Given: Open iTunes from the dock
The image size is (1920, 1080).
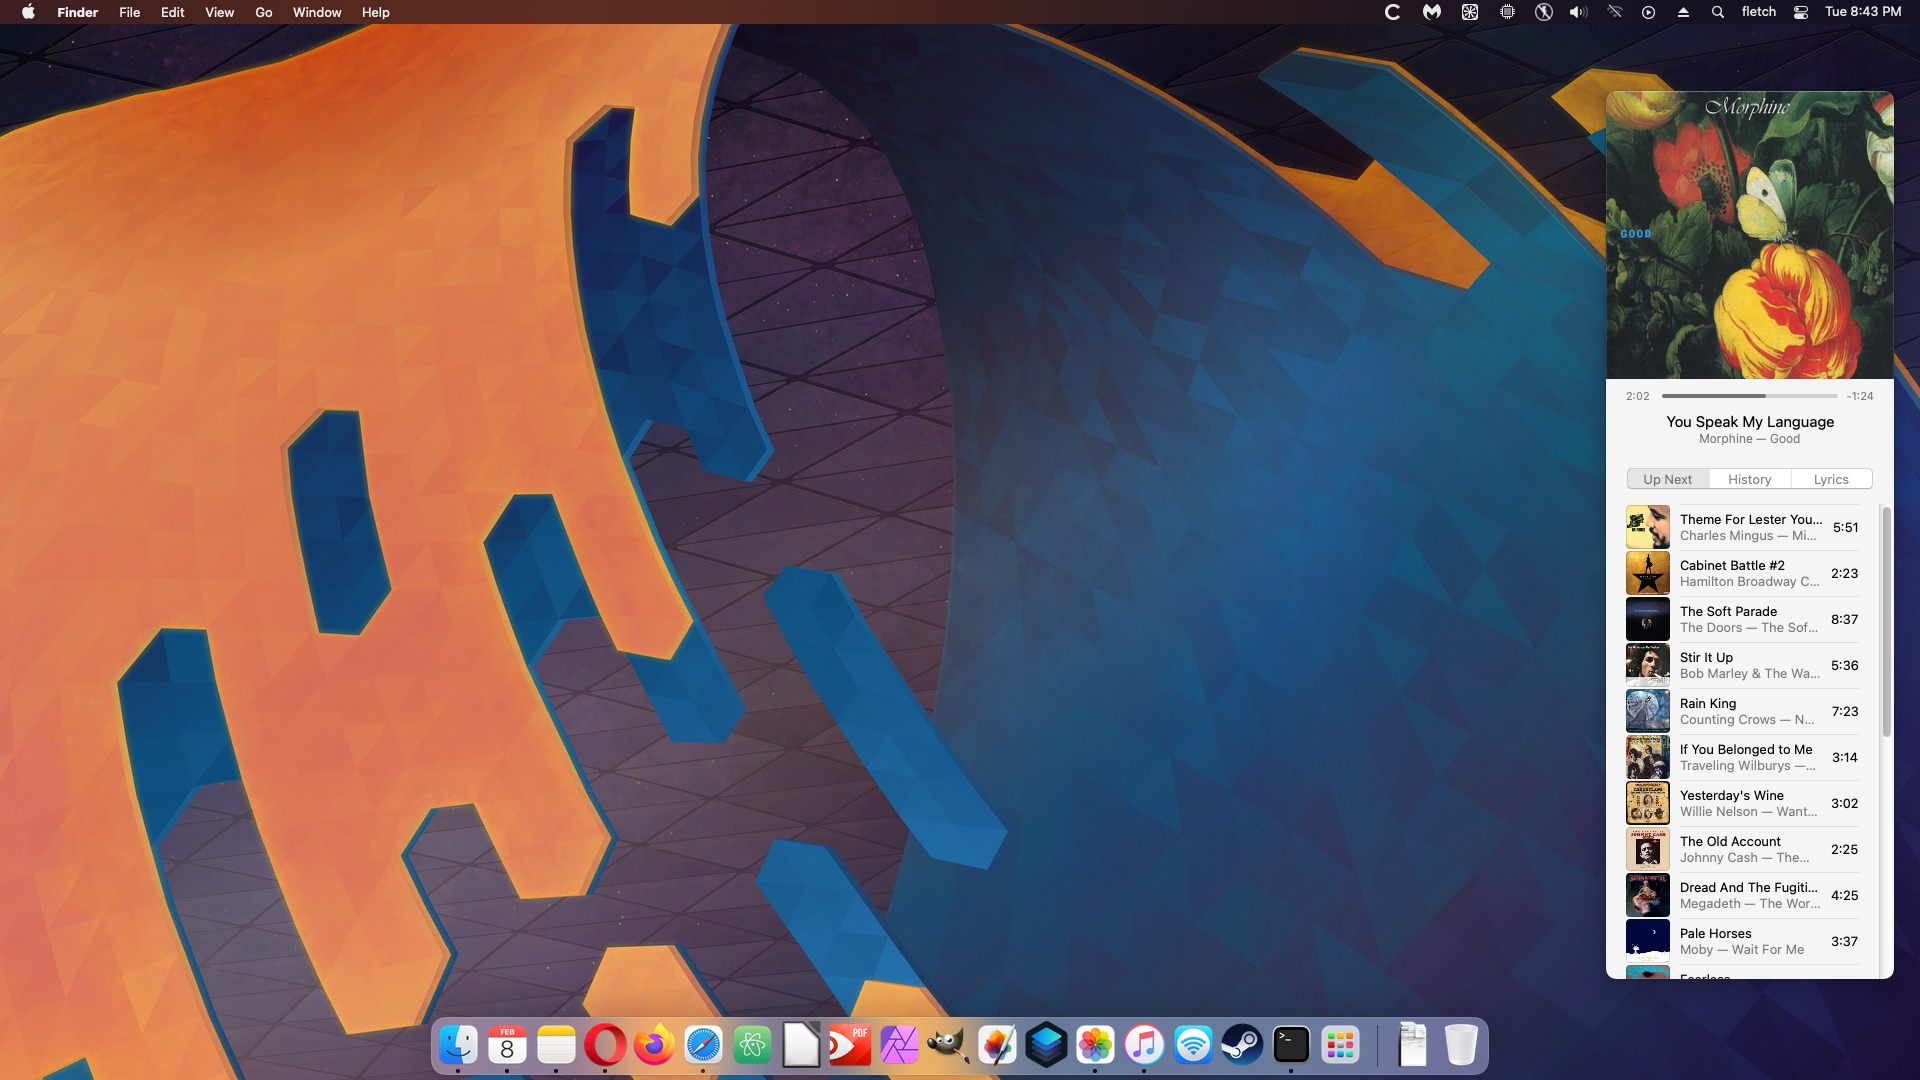Looking at the screenshot, I should 1144,1046.
